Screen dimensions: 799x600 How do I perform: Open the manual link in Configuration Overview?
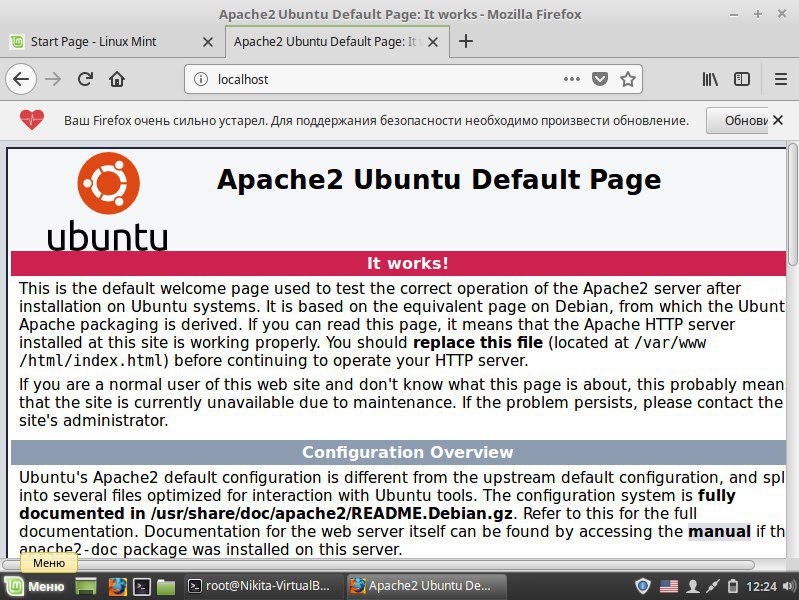(x=719, y=531)
